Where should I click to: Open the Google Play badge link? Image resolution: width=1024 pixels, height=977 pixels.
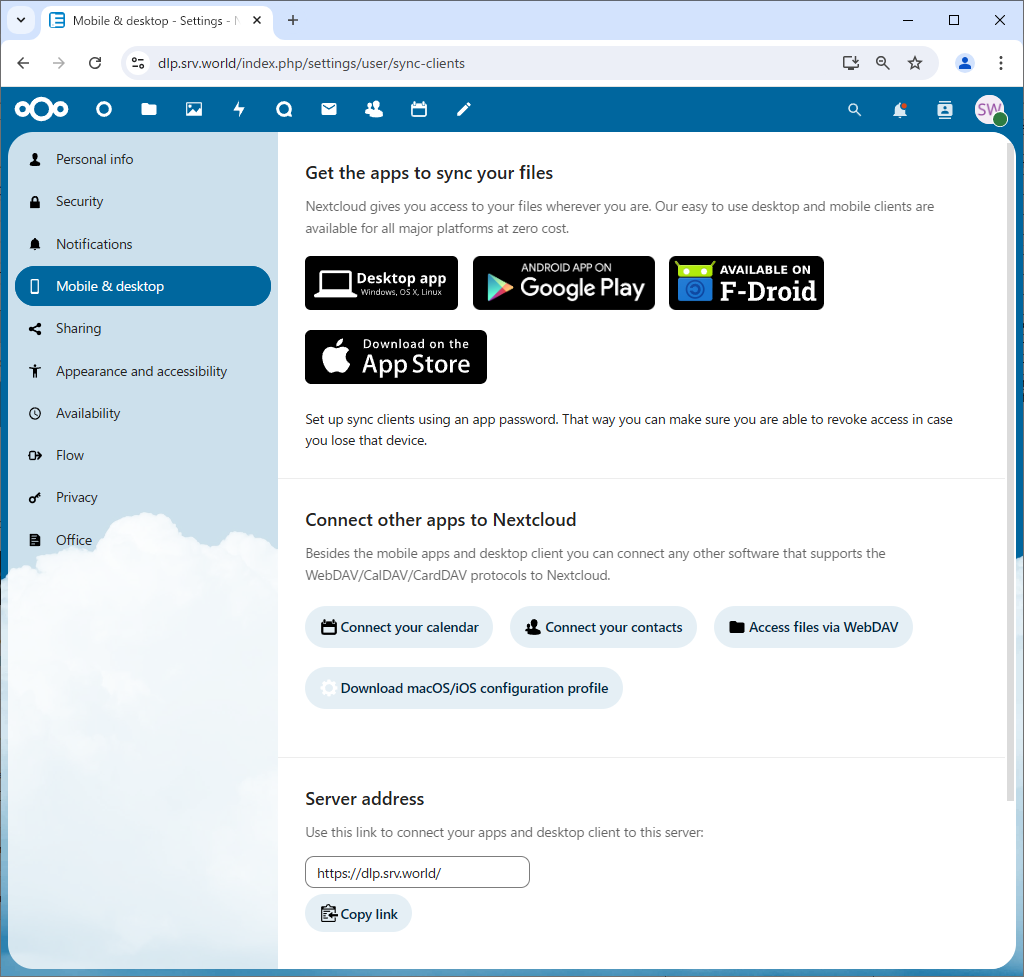pyautogui.click(x=564, y=283)
